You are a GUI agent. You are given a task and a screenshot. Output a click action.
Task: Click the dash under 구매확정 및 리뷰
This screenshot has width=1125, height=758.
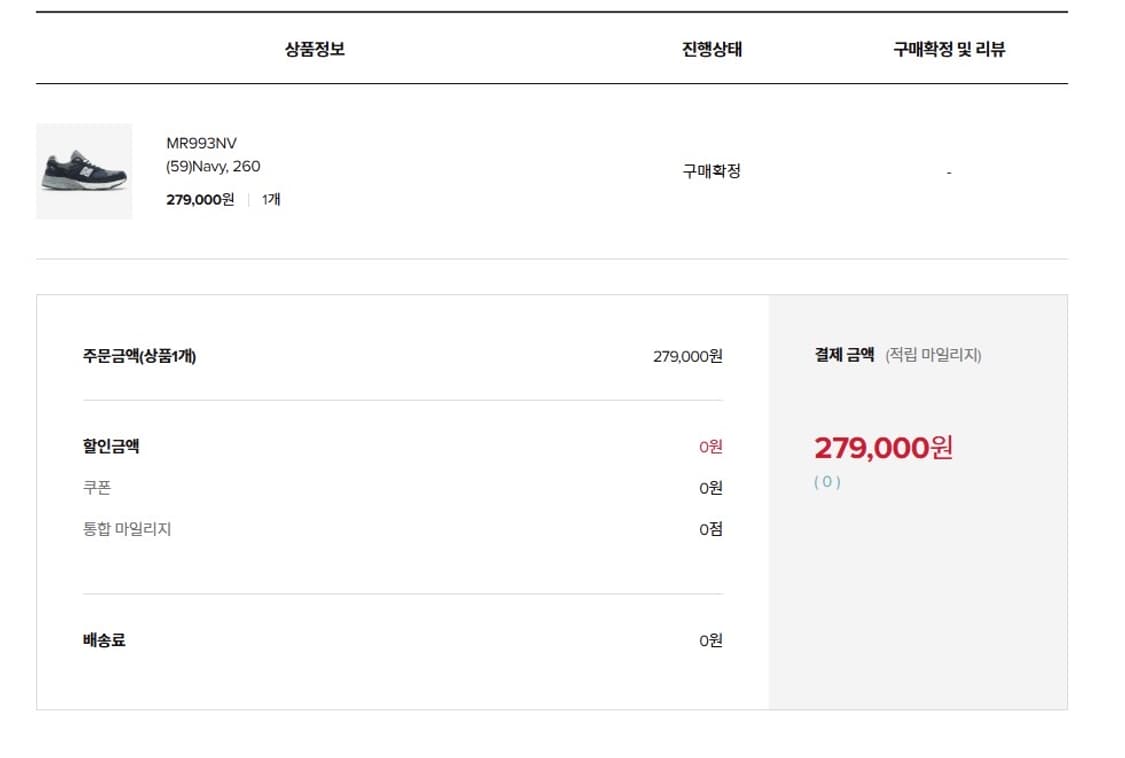(948, 170)
